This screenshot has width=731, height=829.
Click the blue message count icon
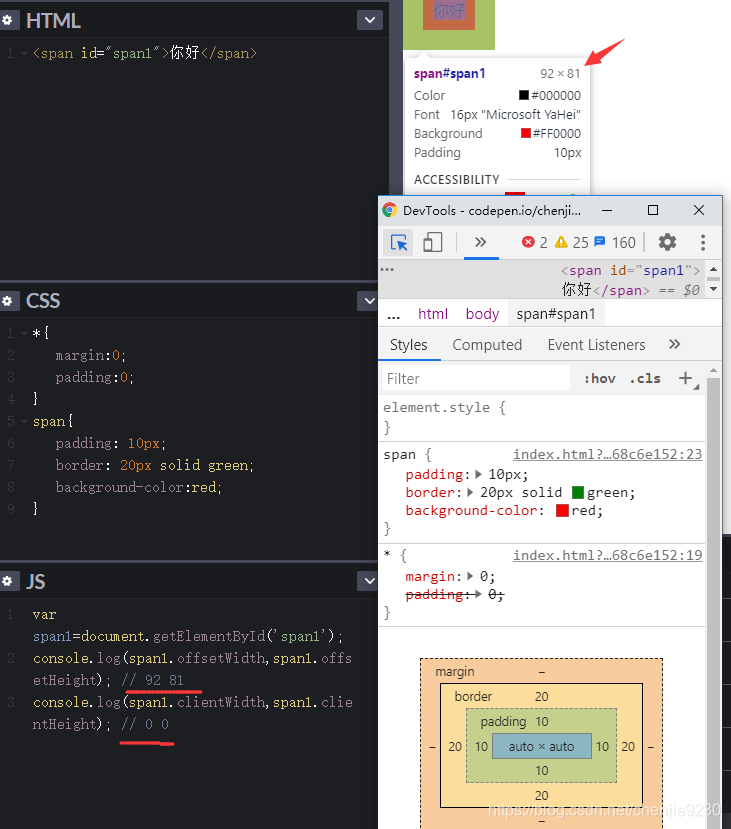599,242
